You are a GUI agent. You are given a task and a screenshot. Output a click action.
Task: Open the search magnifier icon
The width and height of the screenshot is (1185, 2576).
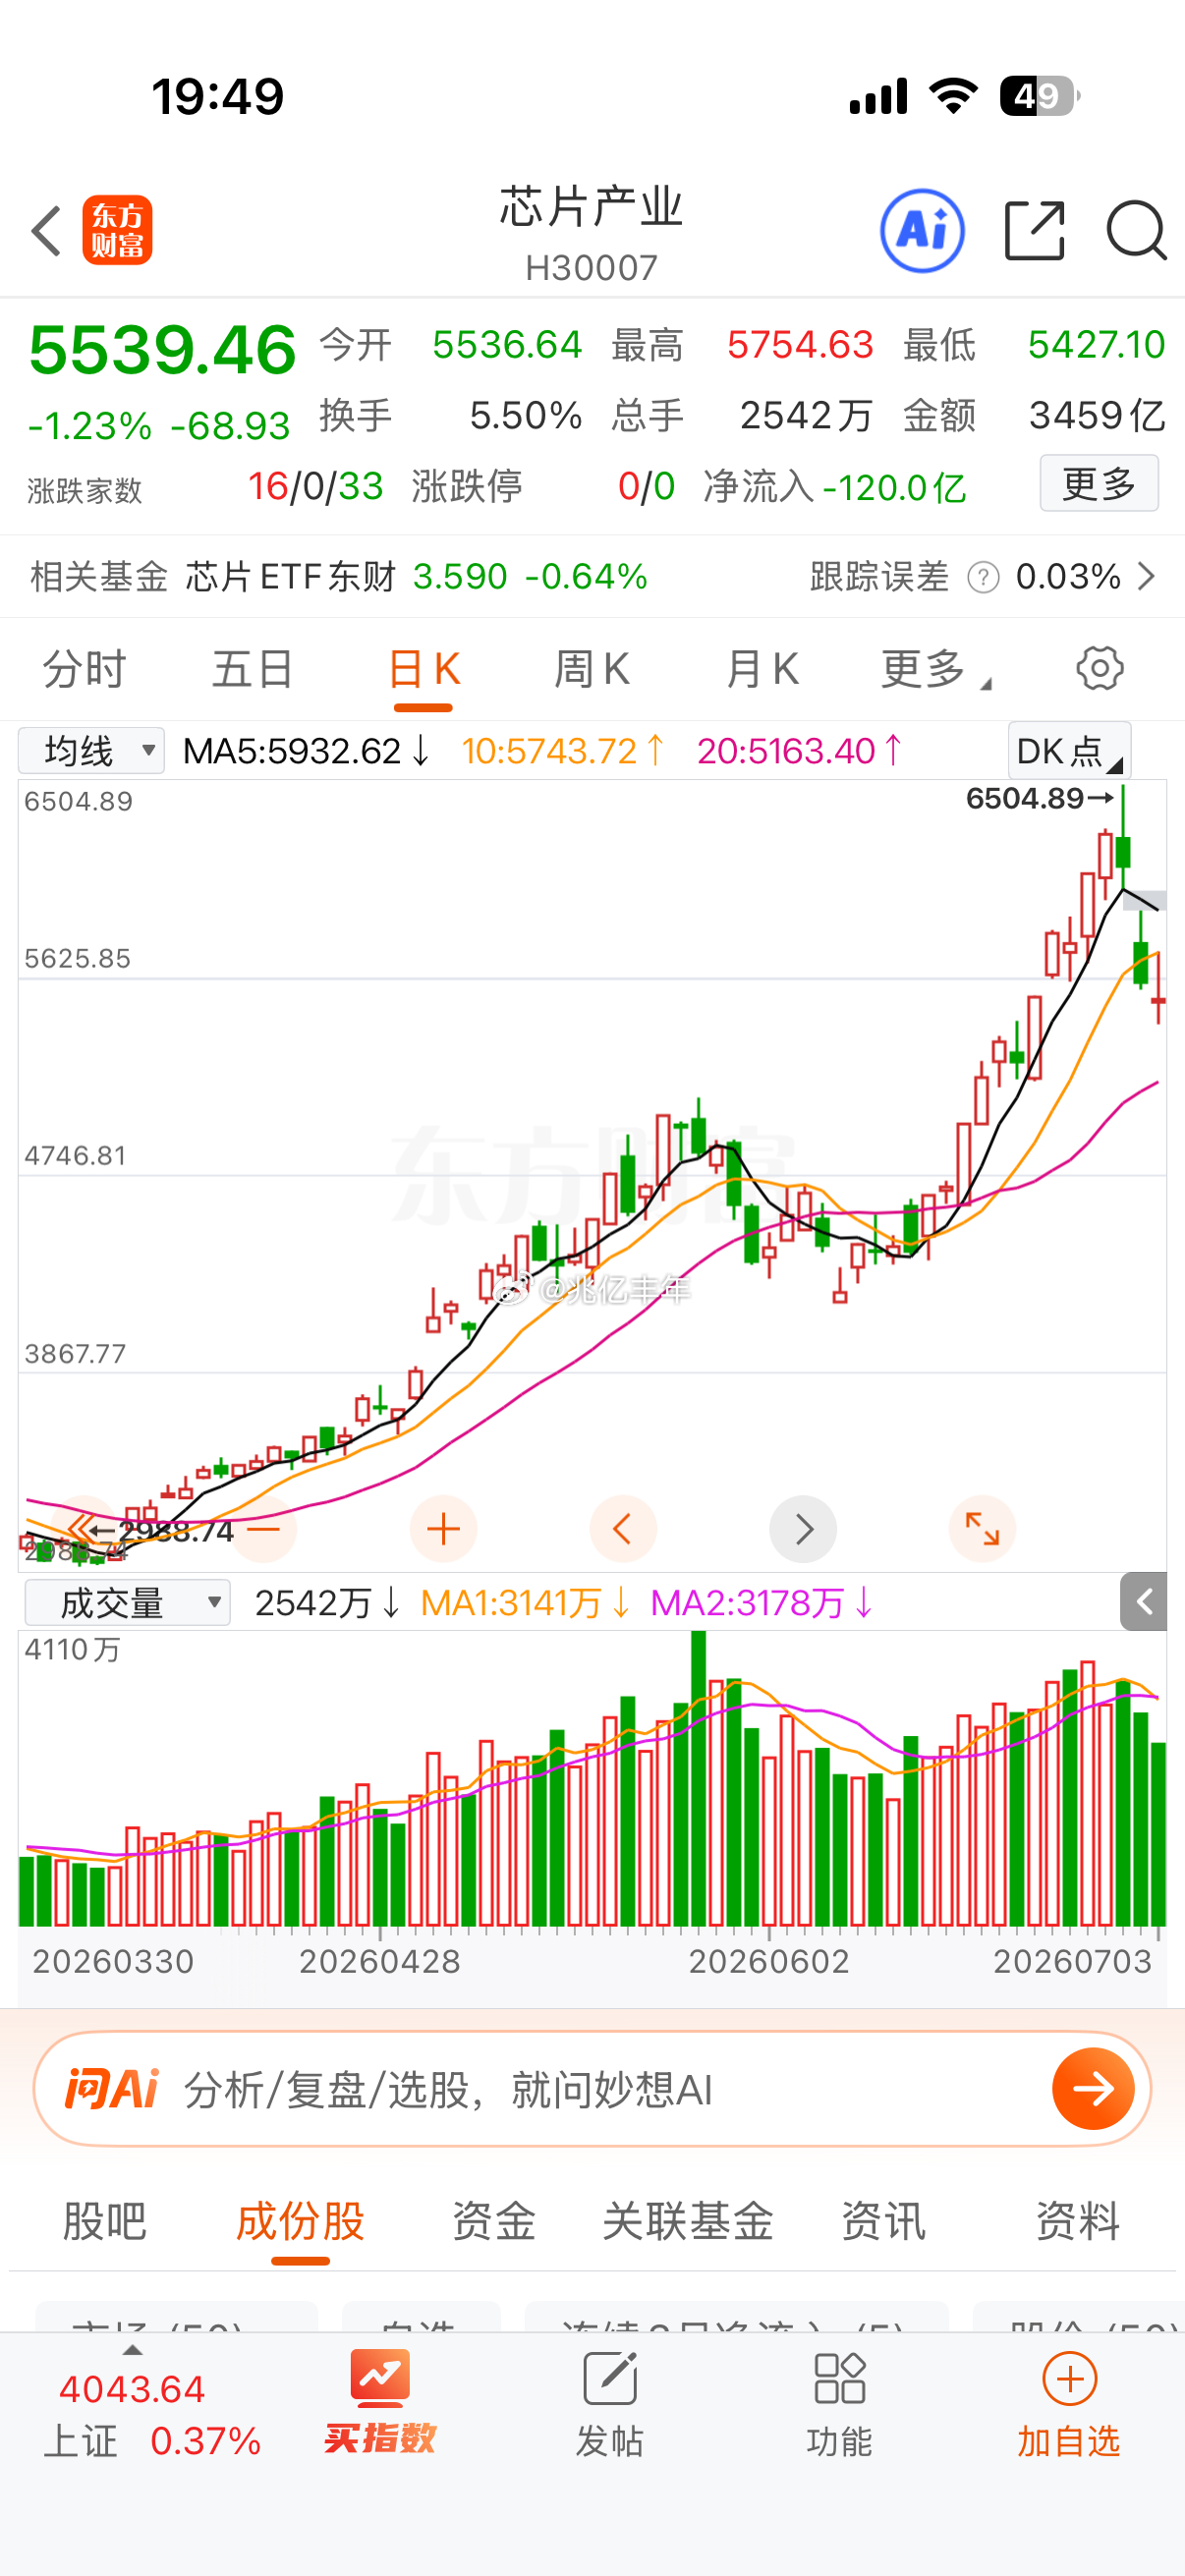1136,231
